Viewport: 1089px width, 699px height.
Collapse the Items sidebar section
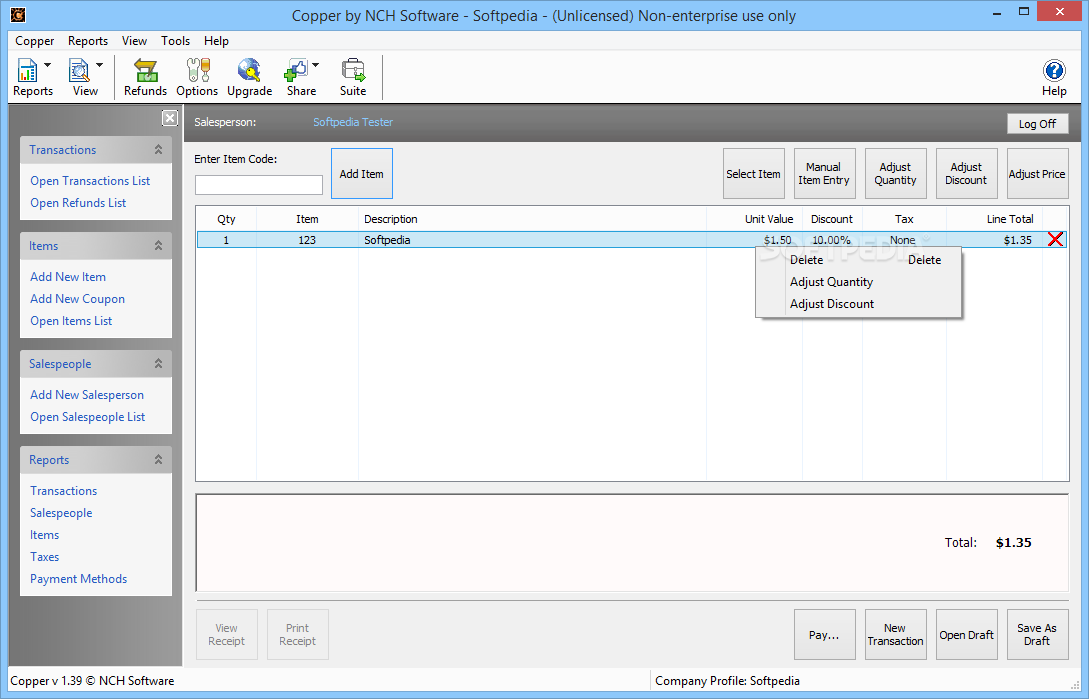tap(158, 245)
